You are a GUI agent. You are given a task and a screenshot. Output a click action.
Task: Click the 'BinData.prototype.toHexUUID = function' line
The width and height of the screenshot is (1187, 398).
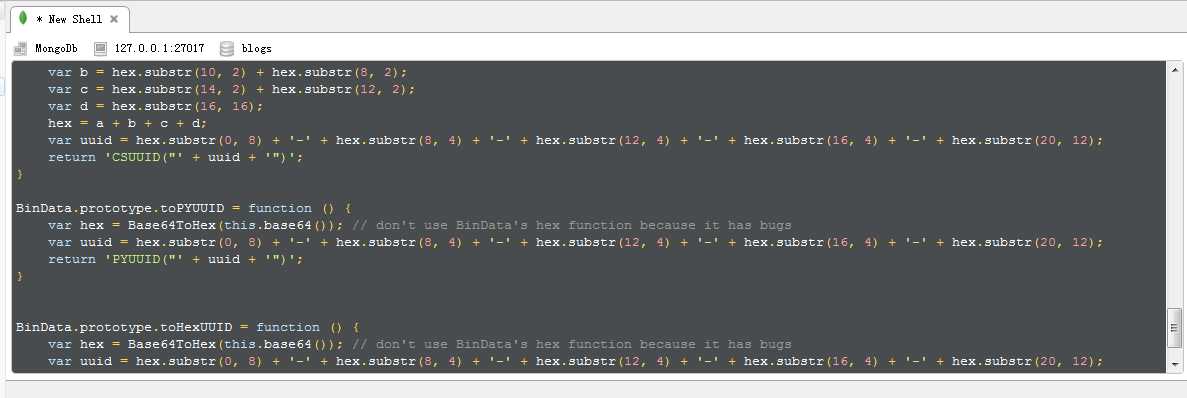(x=188, y=327)
